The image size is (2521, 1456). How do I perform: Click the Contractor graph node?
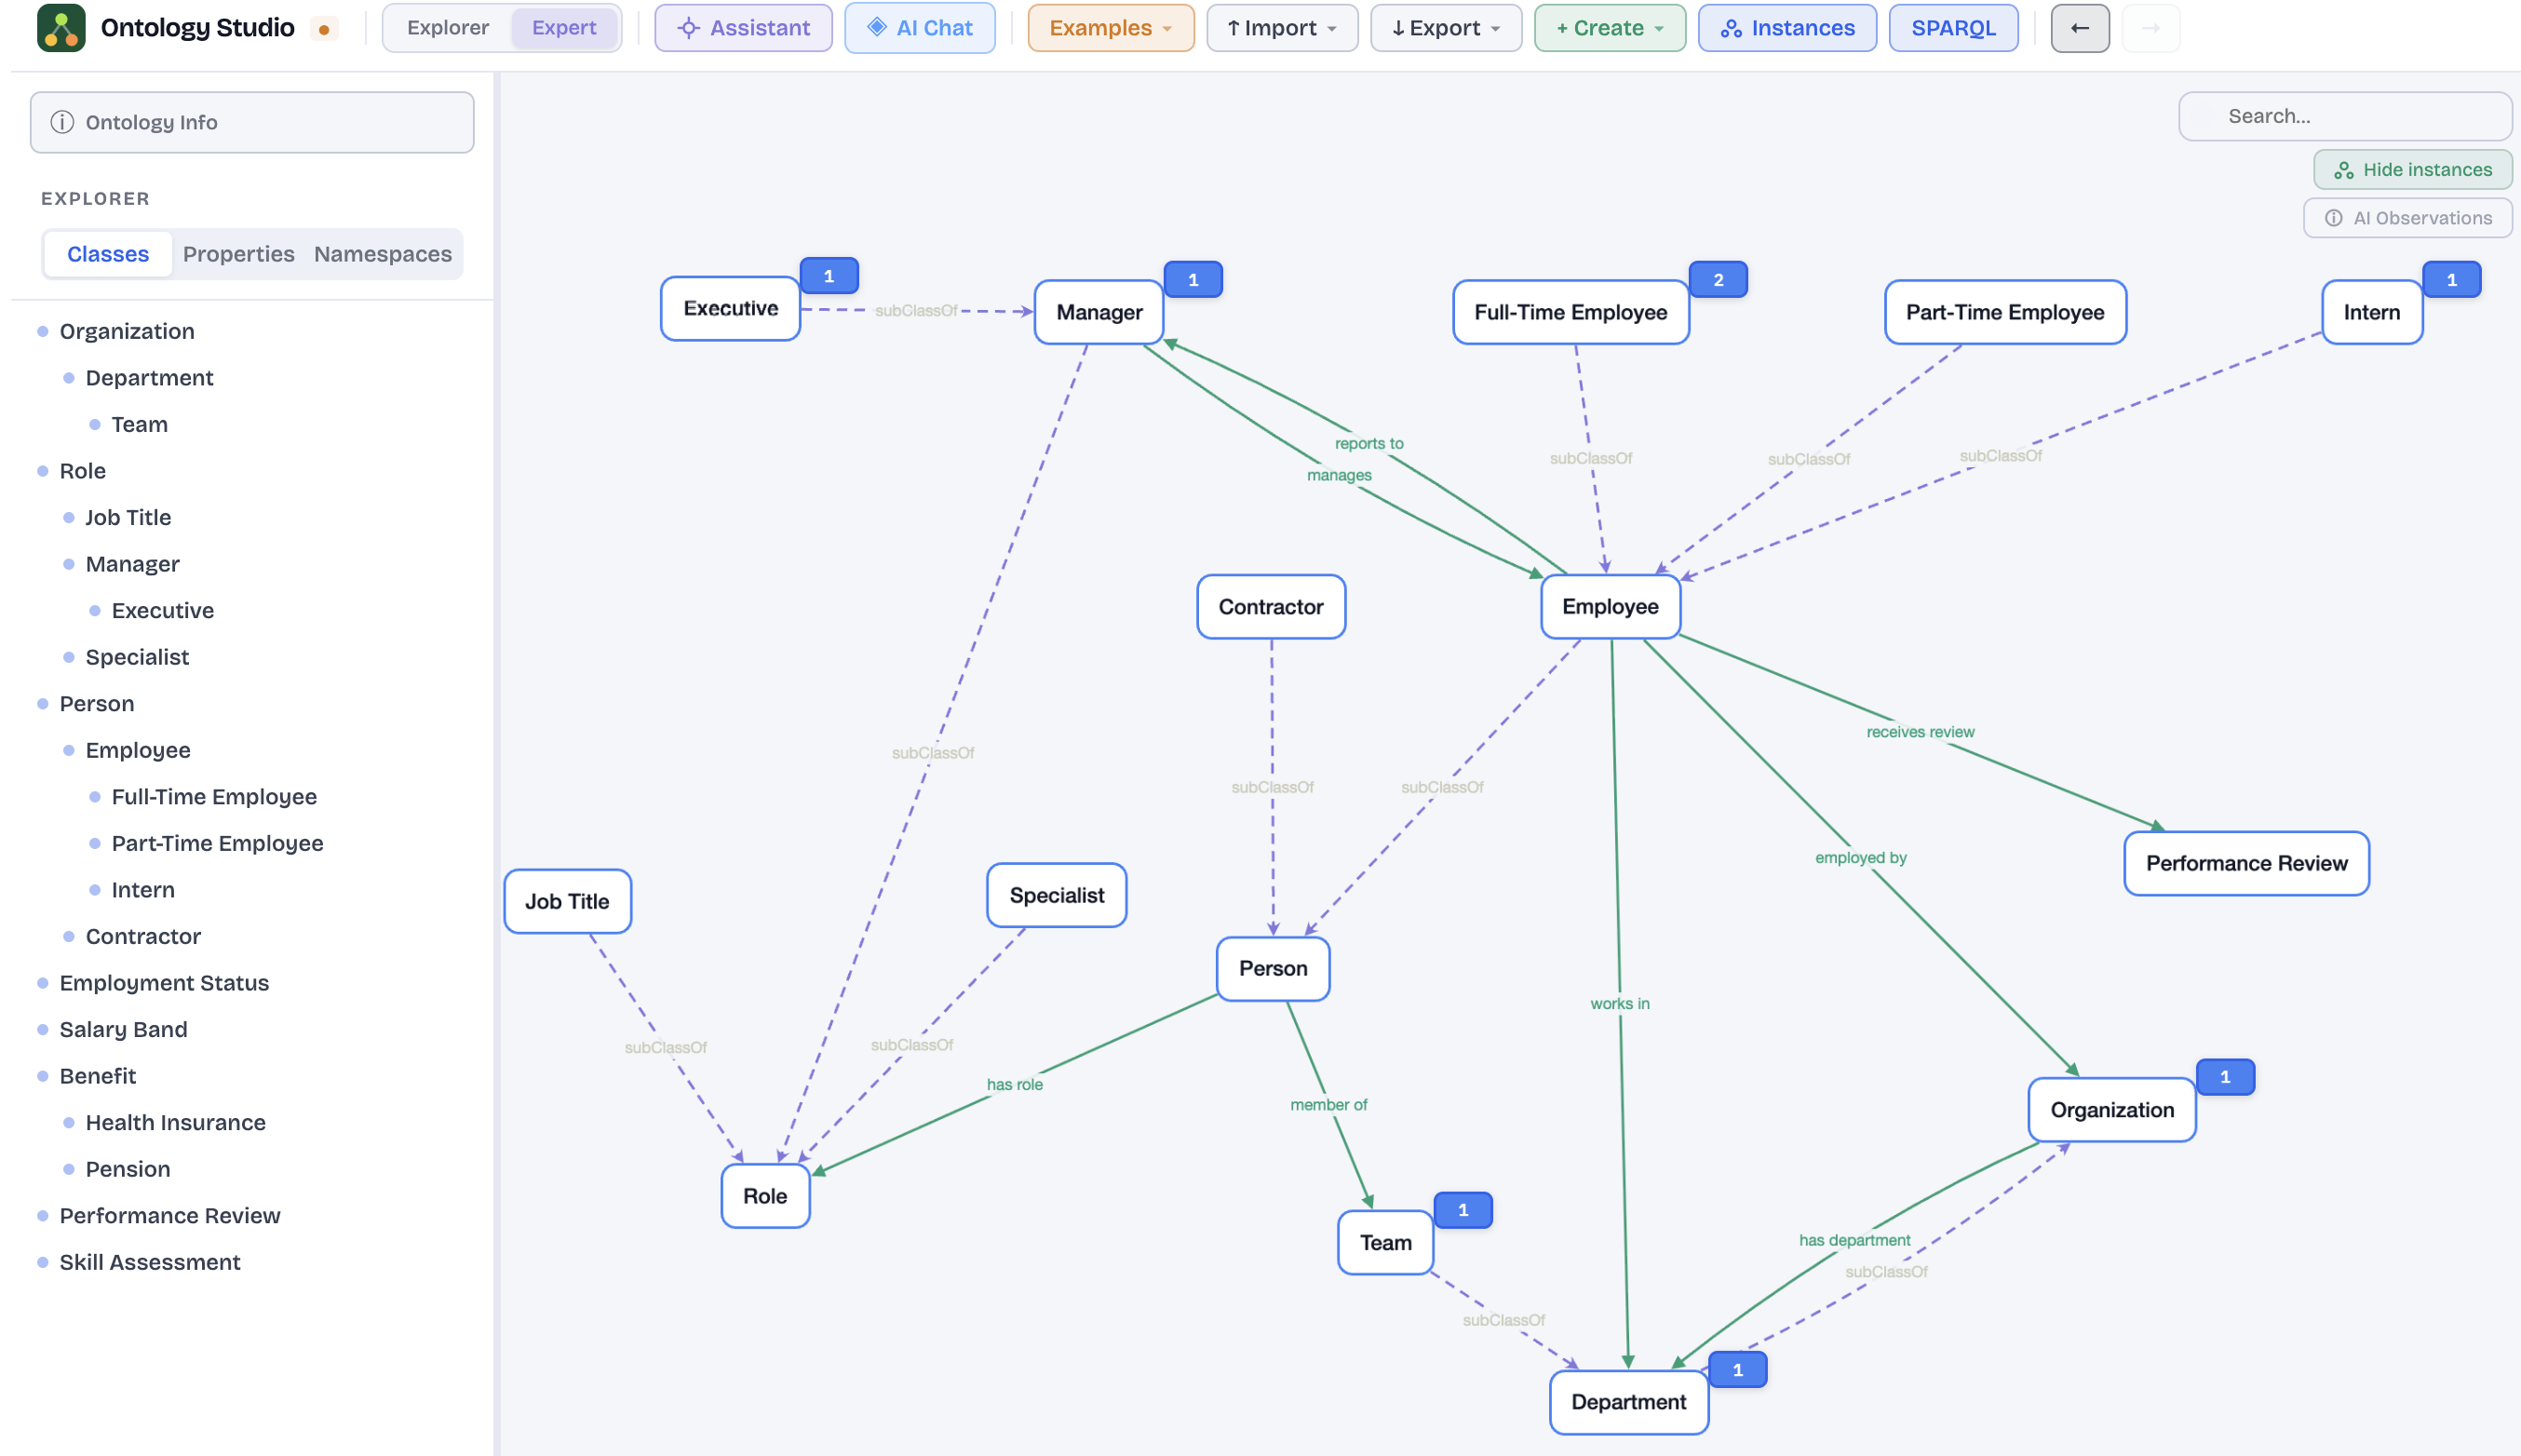coord(1271,607)
